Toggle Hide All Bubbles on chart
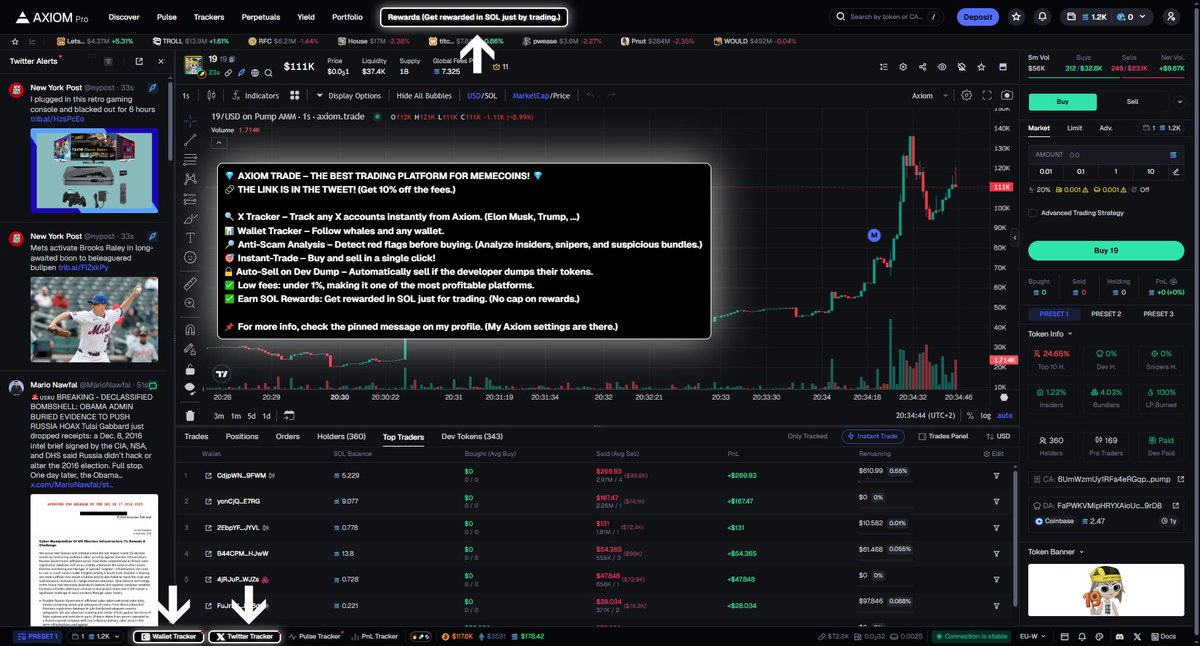The height and width of the screenshot is (646, 1200). point(423,96)
